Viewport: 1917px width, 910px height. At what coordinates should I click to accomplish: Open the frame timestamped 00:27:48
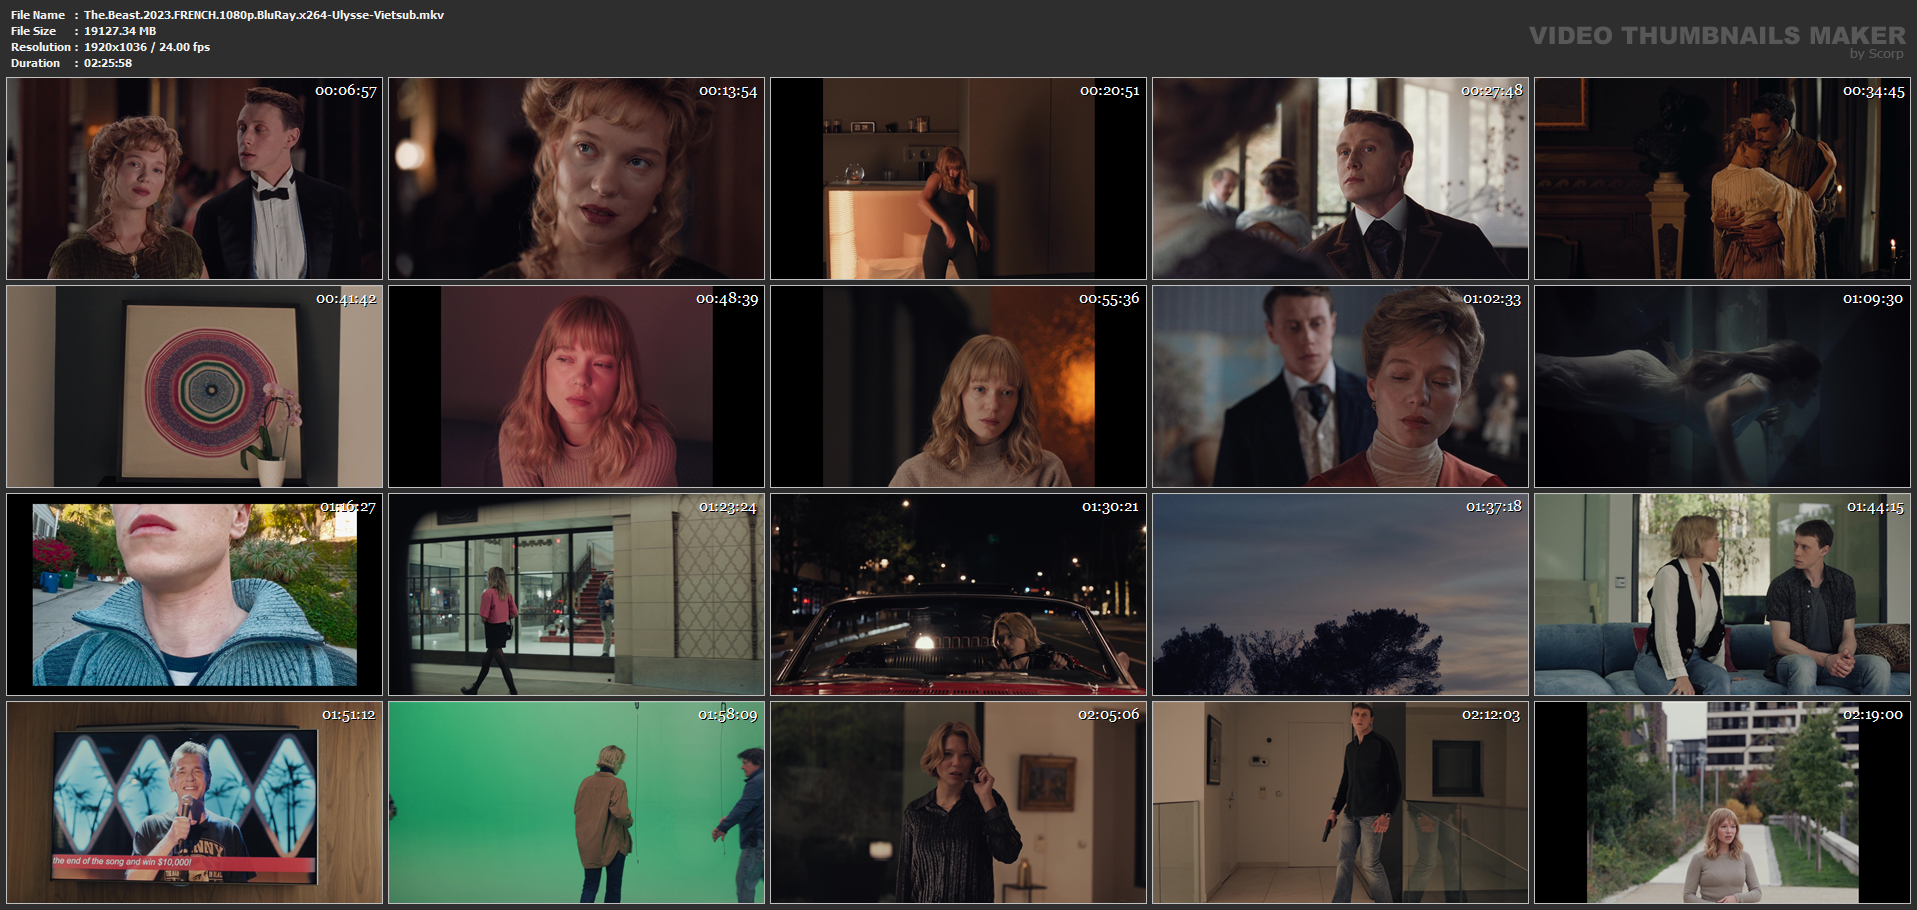[1340, 178]
